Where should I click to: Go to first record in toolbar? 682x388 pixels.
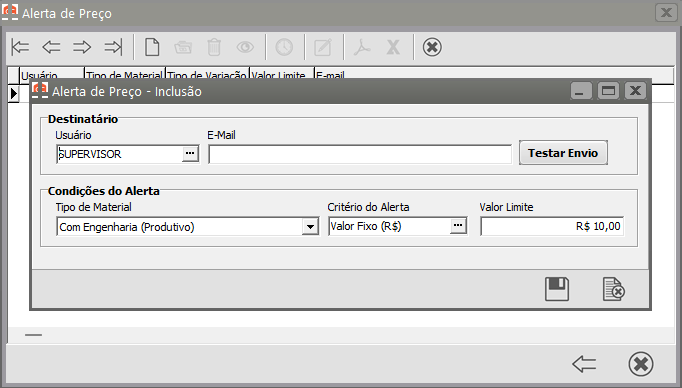[20, 47]
